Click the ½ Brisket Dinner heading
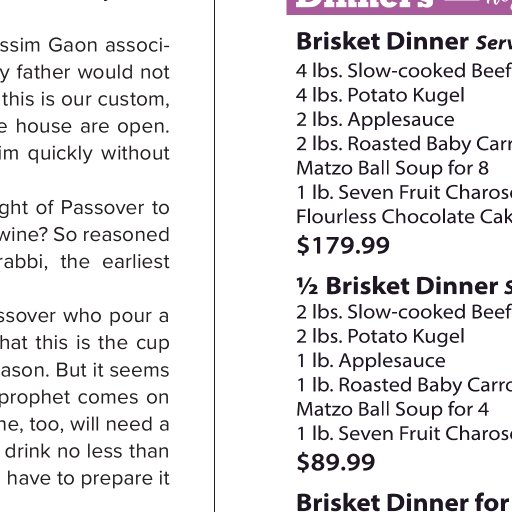This screenshot has height=512, width=512. point(397,286)
